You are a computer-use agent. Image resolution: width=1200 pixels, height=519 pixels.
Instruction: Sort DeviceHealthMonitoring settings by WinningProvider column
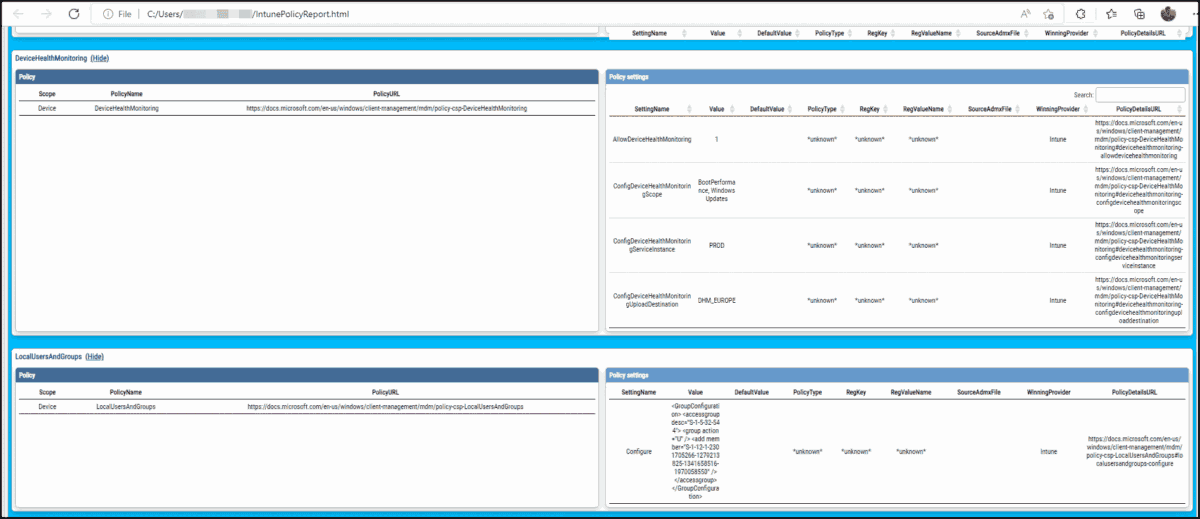click(x=1057, y=108)
